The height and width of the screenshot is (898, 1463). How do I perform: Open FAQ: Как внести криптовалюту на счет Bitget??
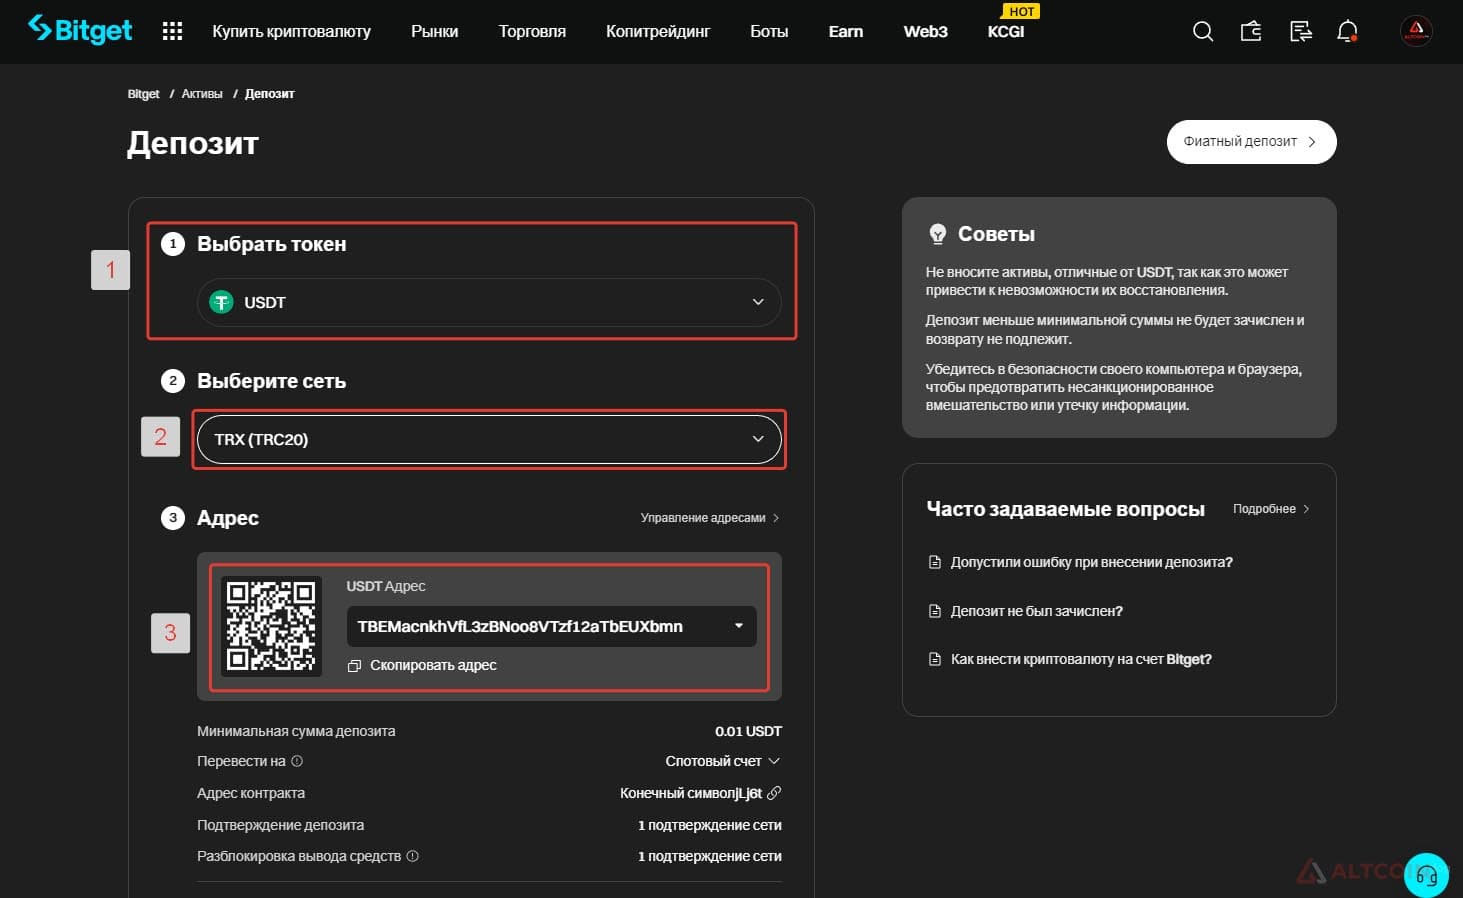(1081, 659)
